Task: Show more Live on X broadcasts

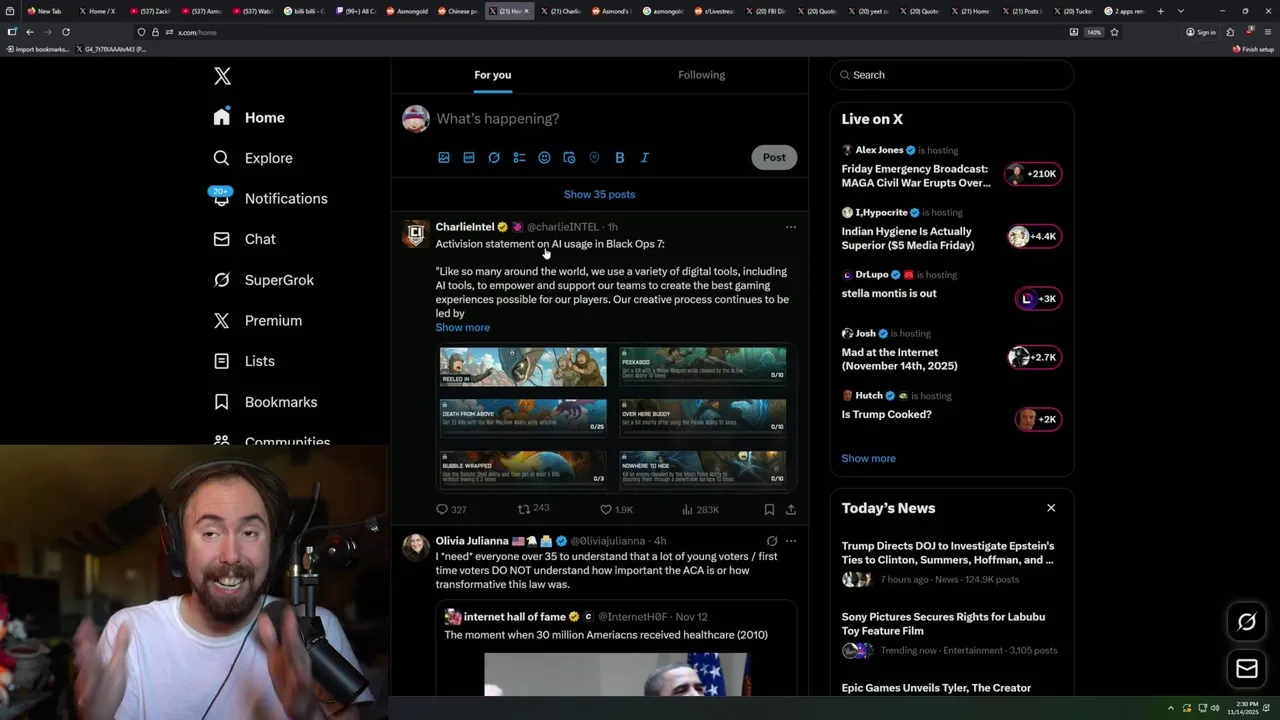Action: [868, 458]
